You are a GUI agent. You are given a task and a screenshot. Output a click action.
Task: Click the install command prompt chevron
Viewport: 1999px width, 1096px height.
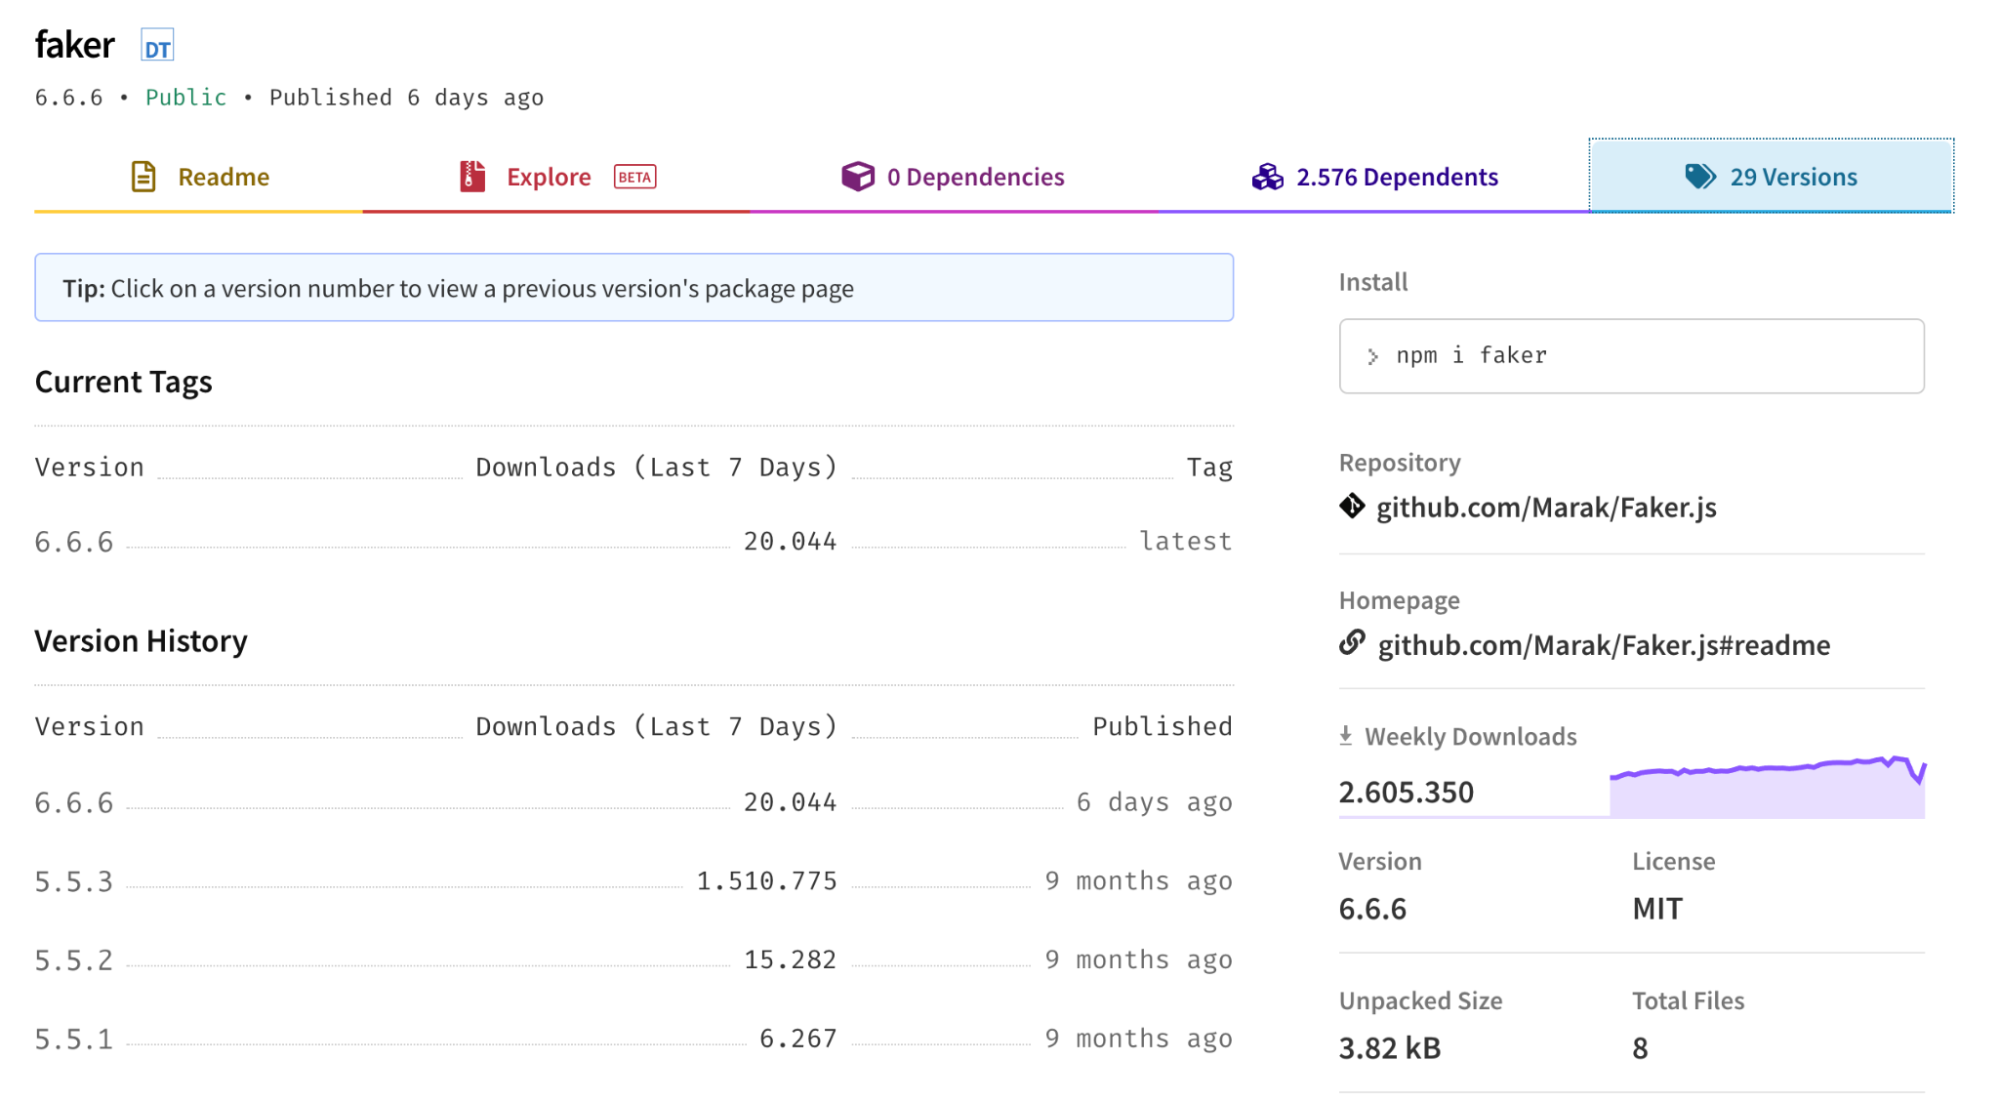(1373, 356)
